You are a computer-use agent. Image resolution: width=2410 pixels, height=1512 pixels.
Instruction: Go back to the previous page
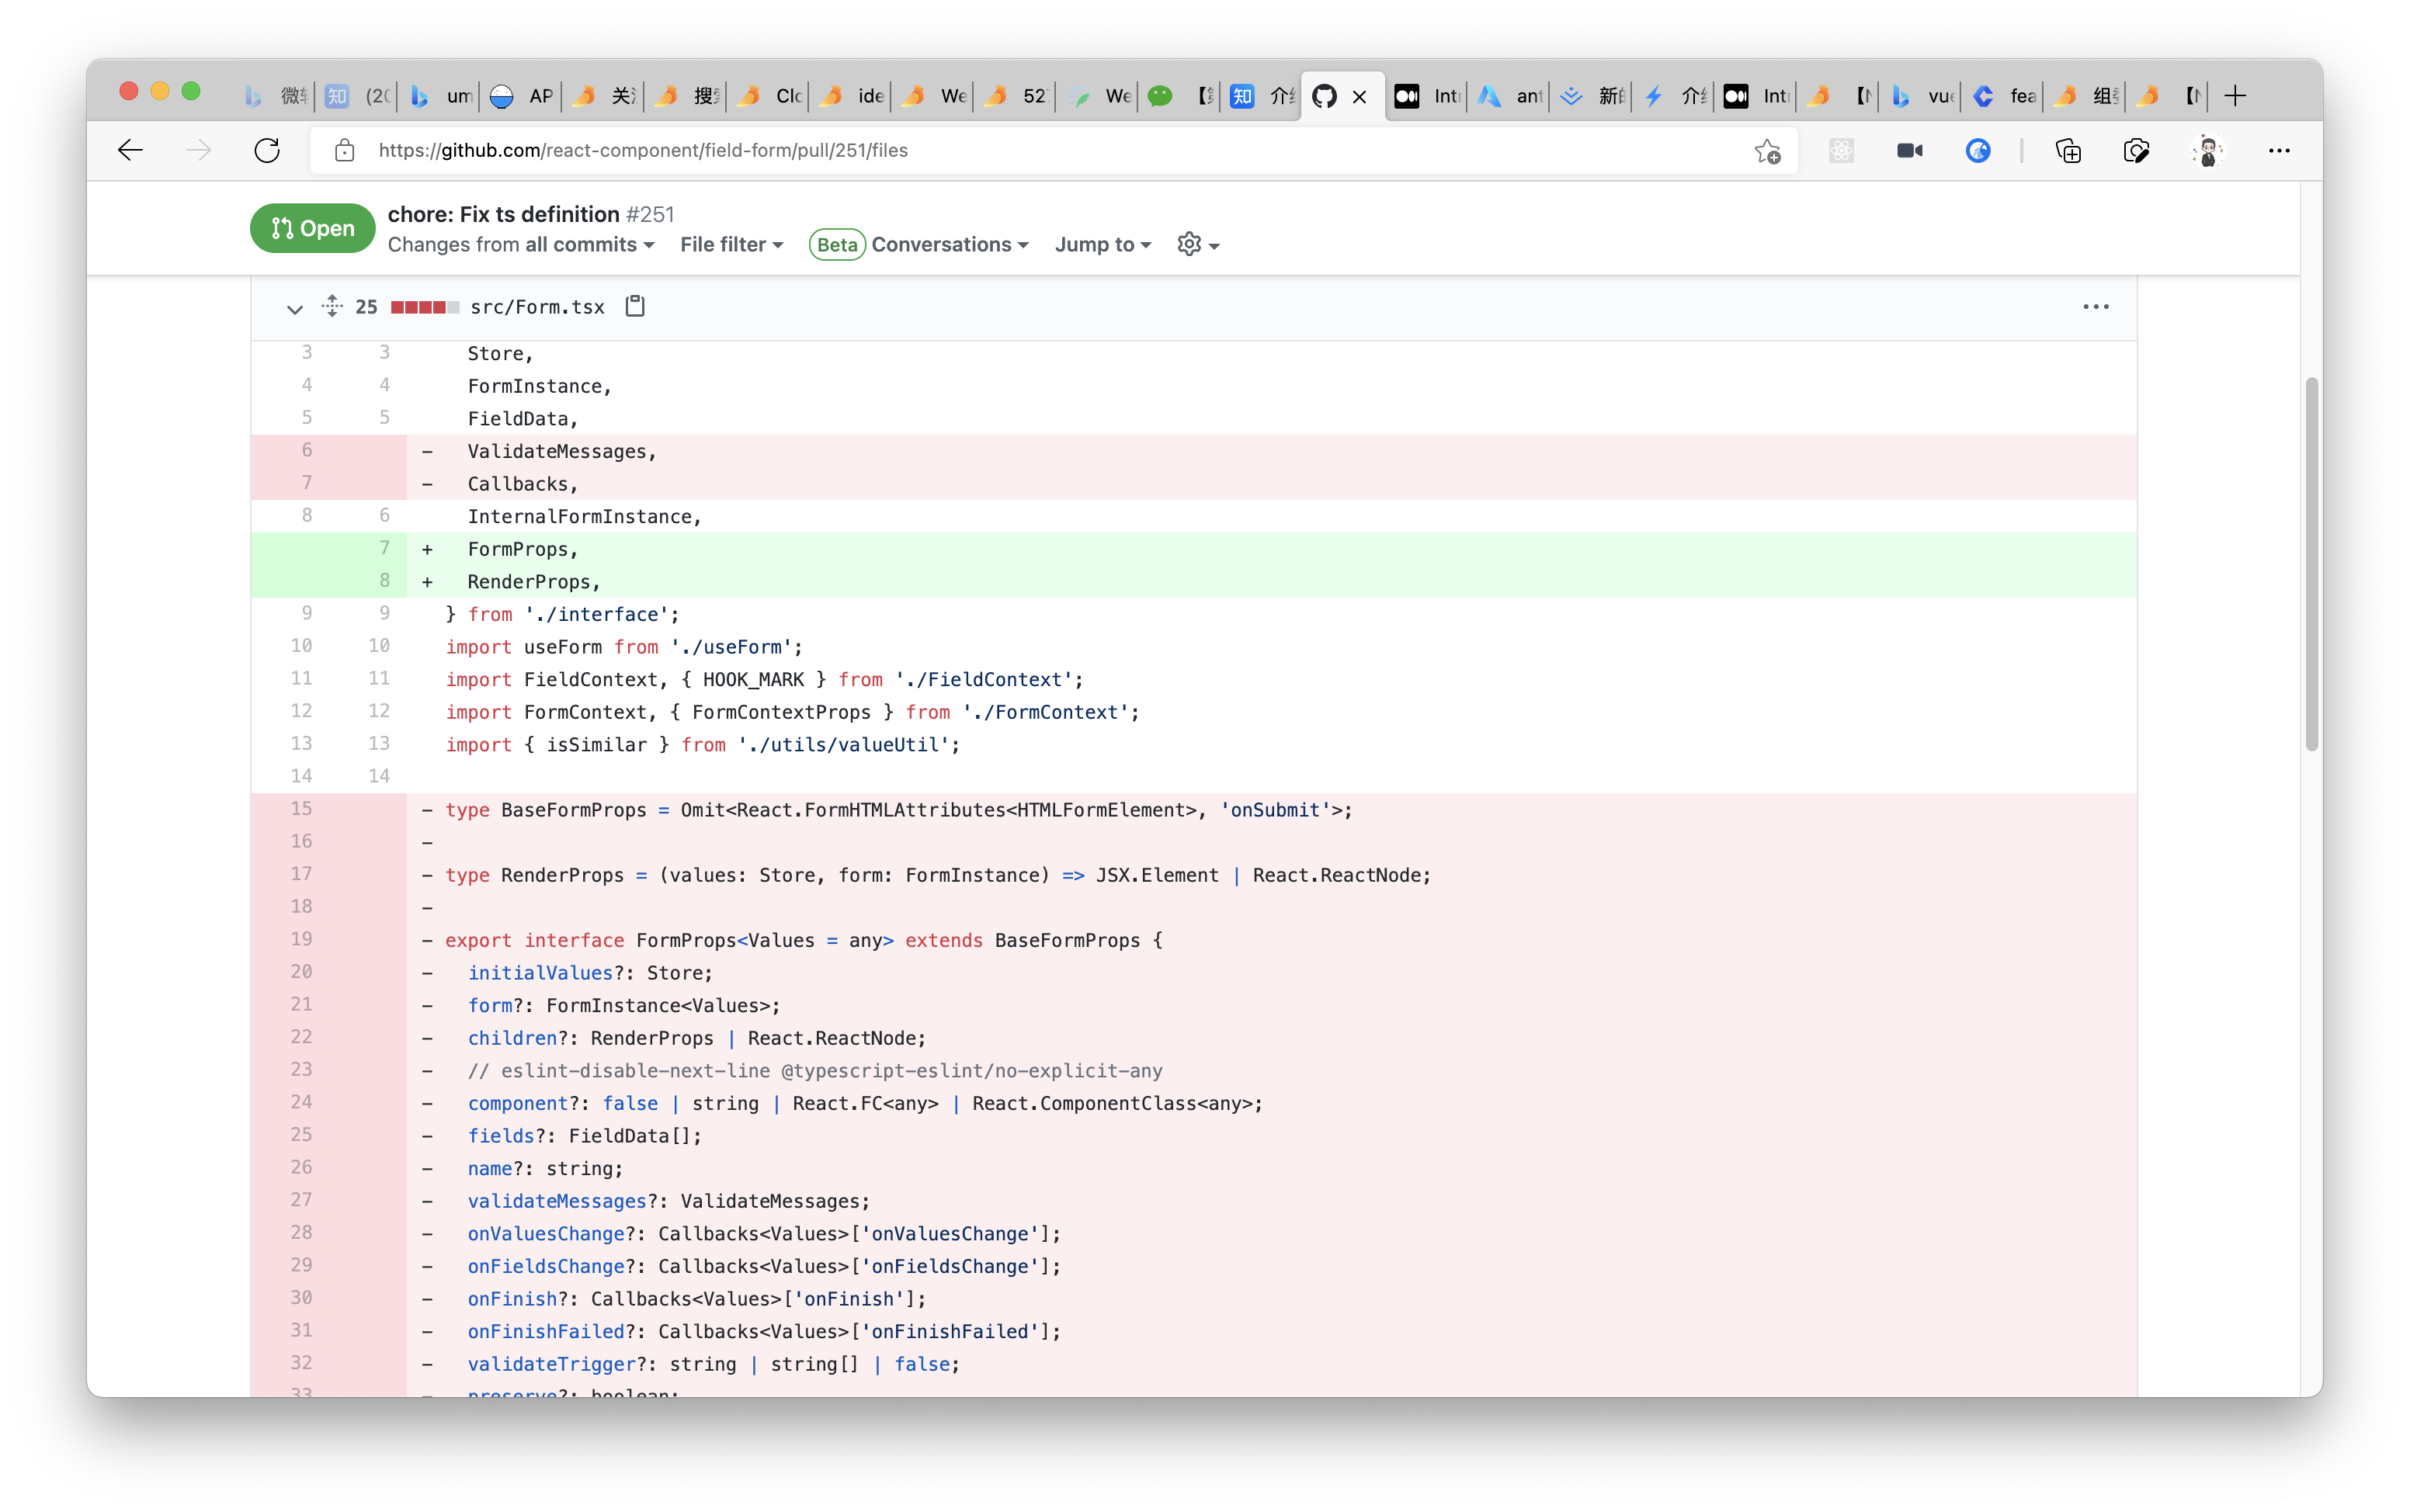[131, 151]
